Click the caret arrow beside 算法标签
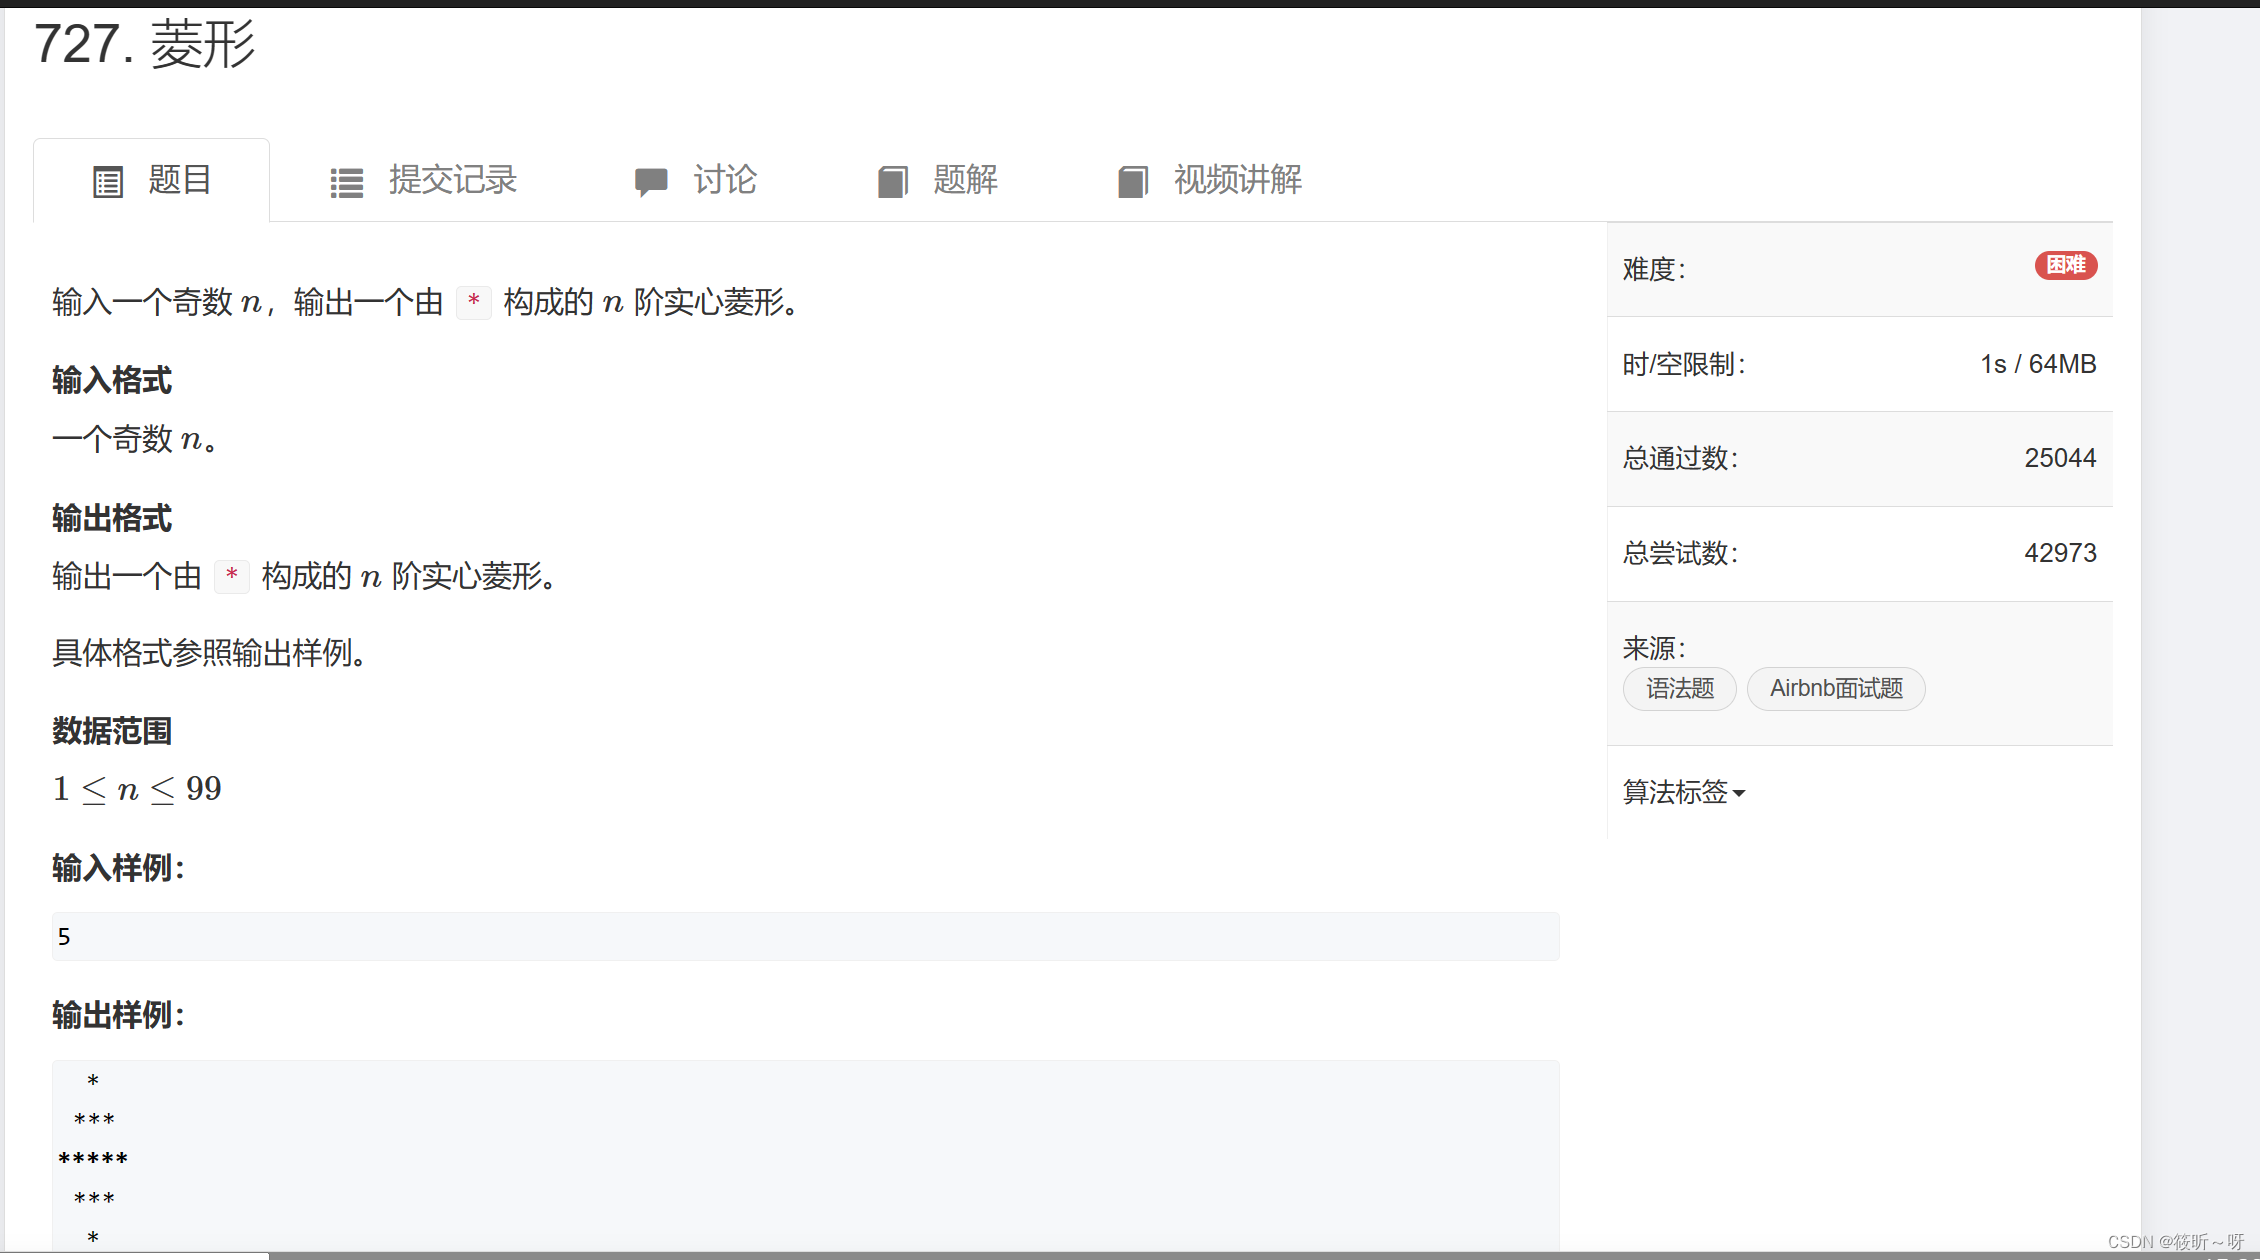This screenshot has height=1260, width=2260. coord(1739,794)
